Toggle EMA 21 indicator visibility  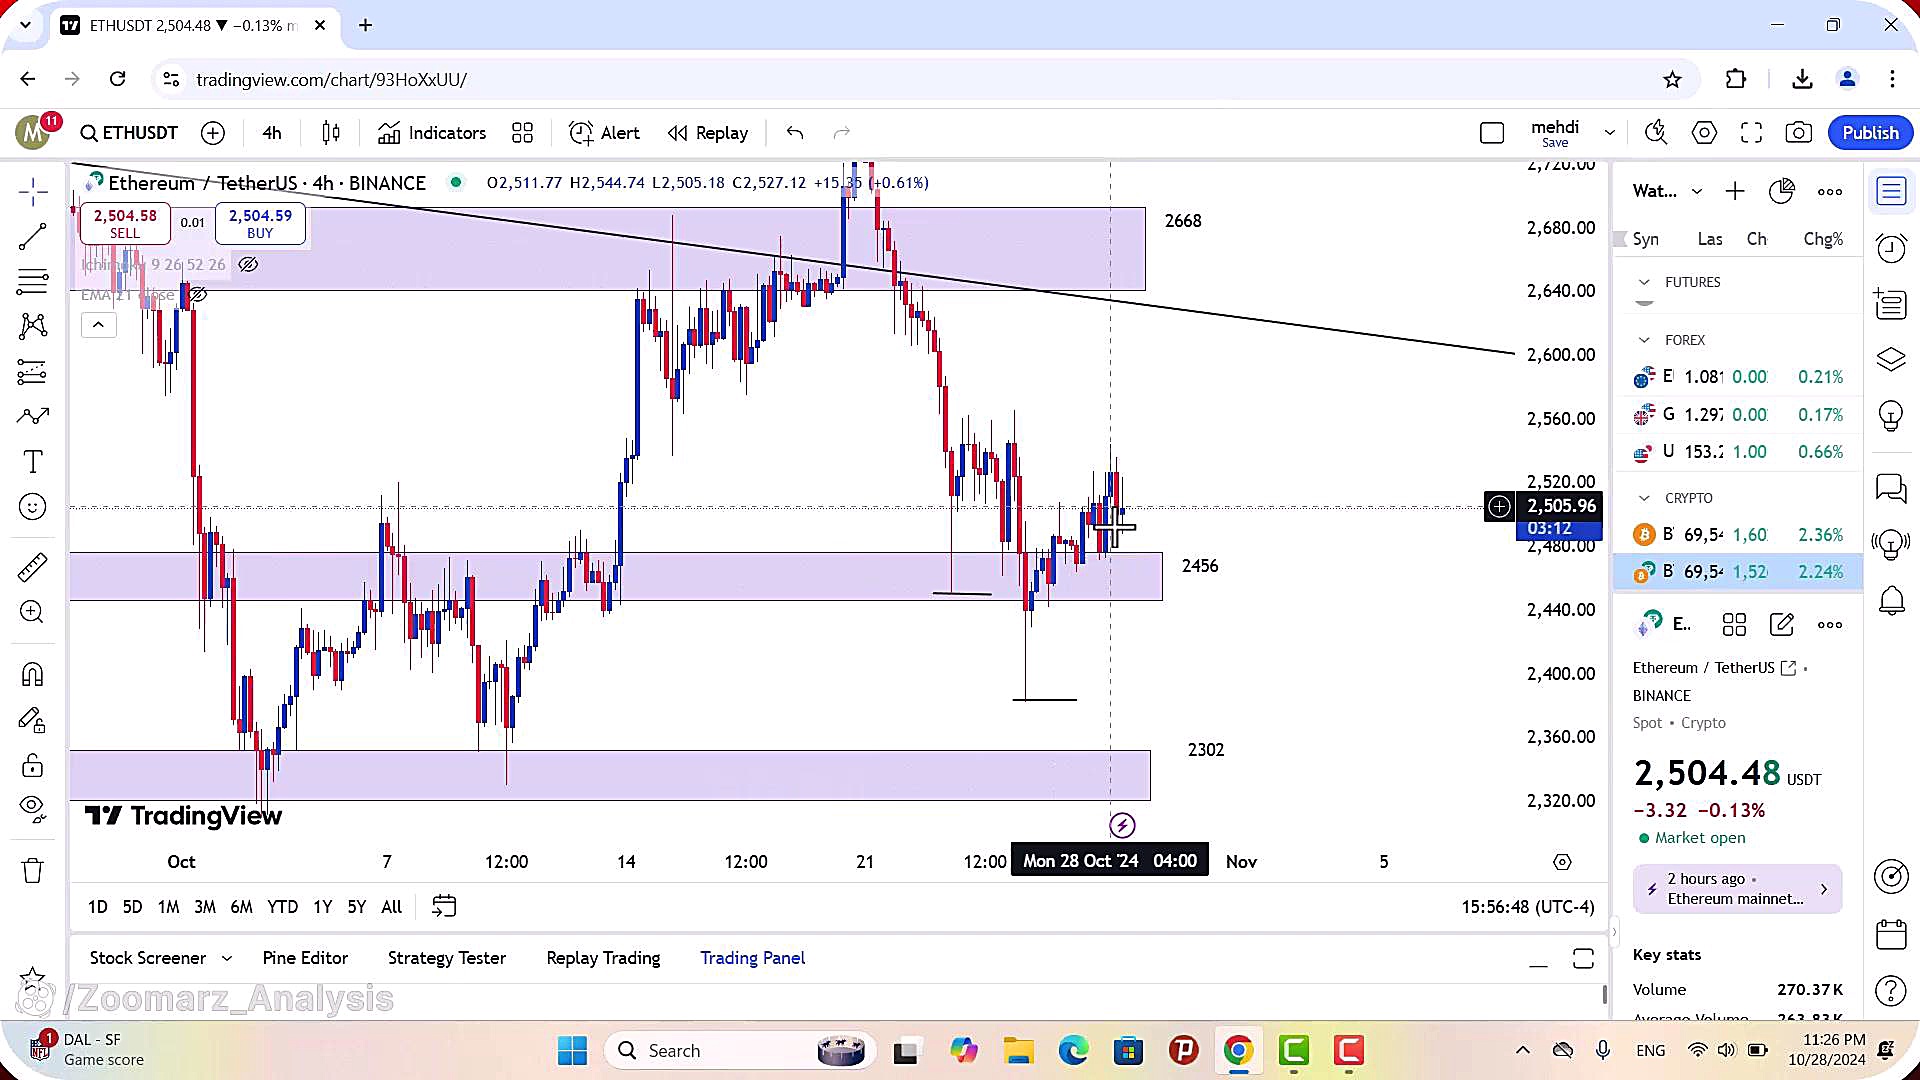[198, 294]
